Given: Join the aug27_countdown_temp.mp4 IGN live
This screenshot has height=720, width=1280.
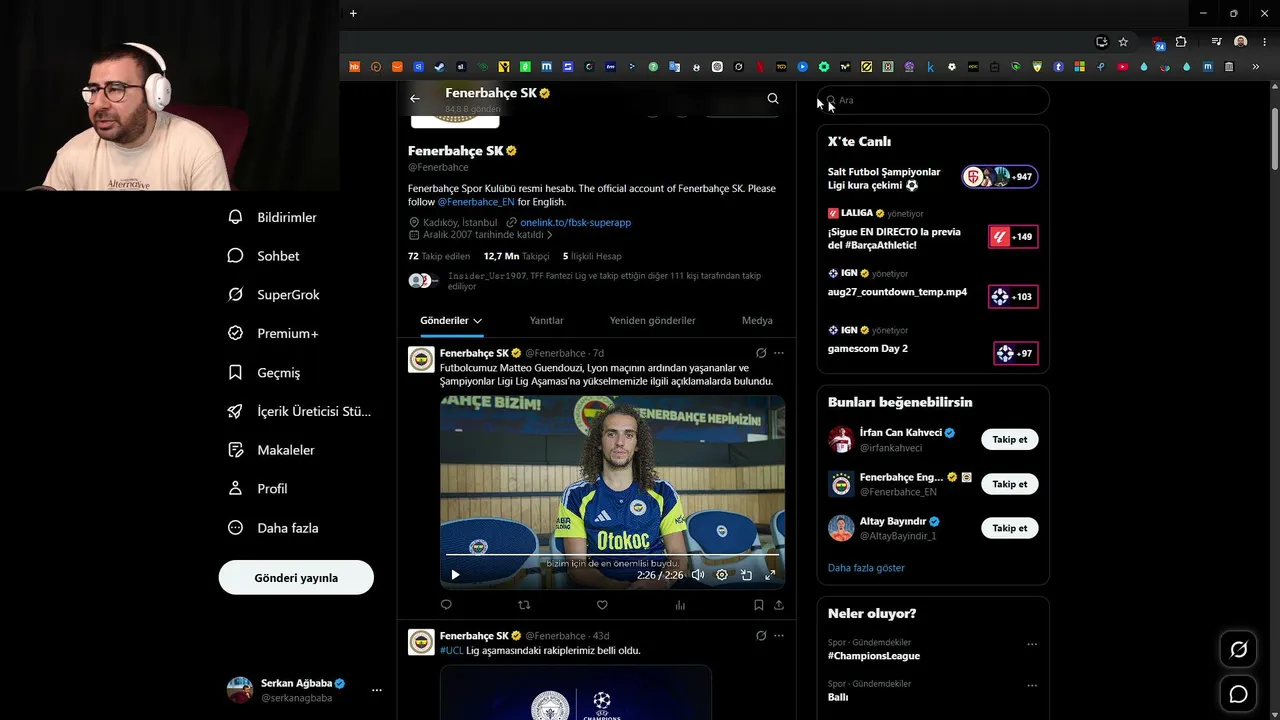Looking at the screenshot, I should 1013,297.
